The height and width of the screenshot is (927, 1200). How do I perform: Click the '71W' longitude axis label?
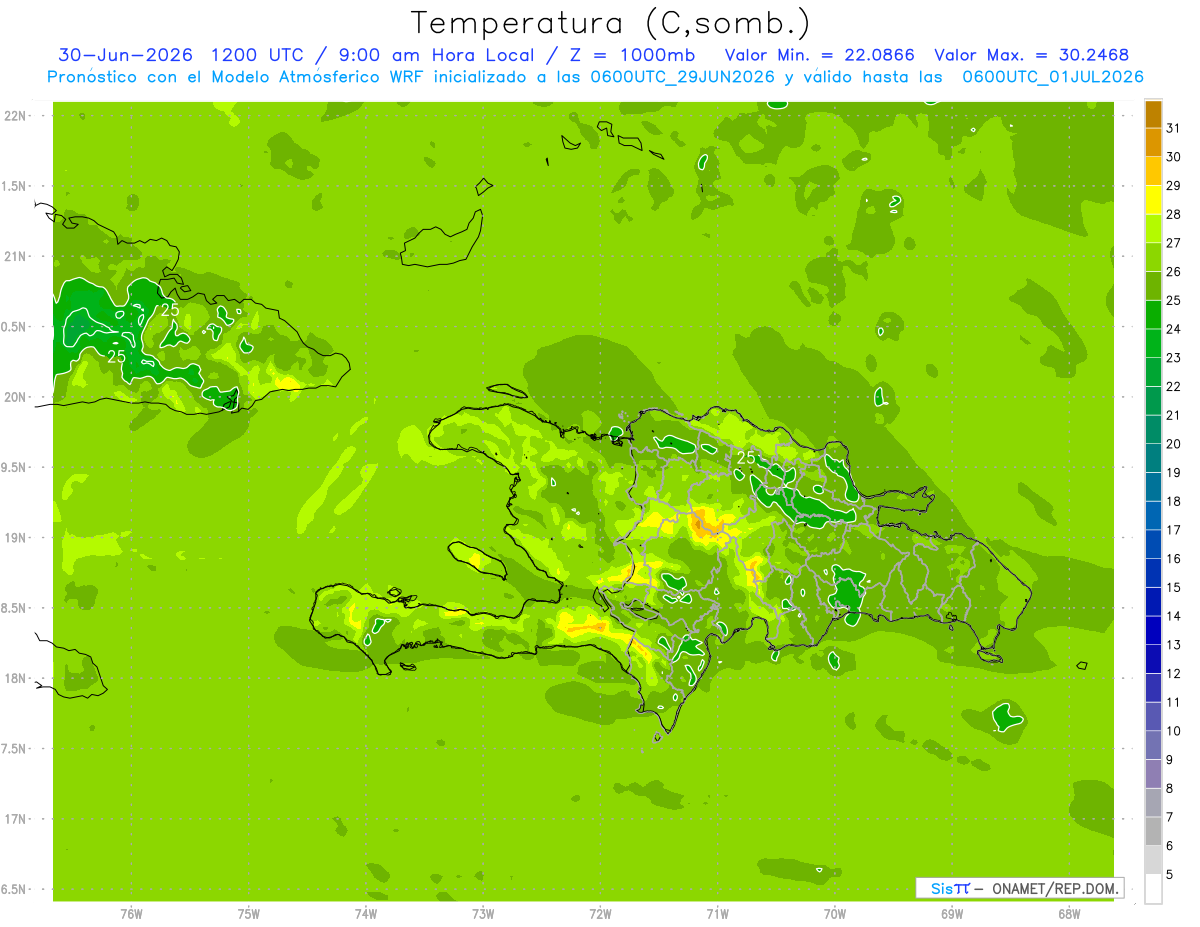coord(717,913)
